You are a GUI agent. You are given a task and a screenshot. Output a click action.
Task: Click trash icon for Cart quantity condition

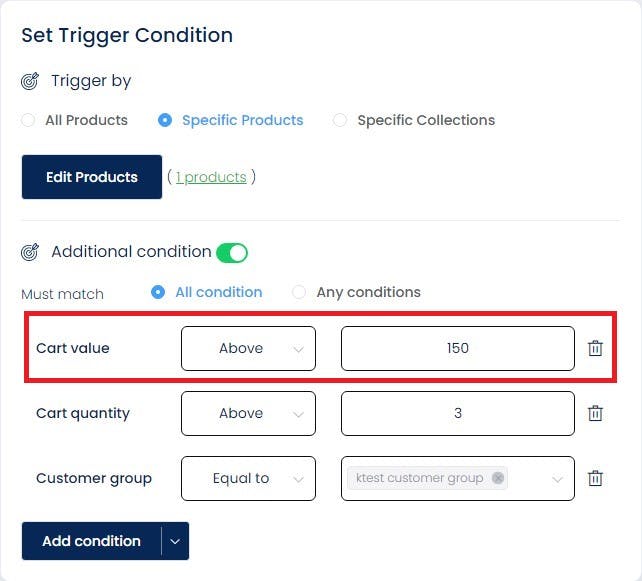pyautogui.click(x=595, y=413)
